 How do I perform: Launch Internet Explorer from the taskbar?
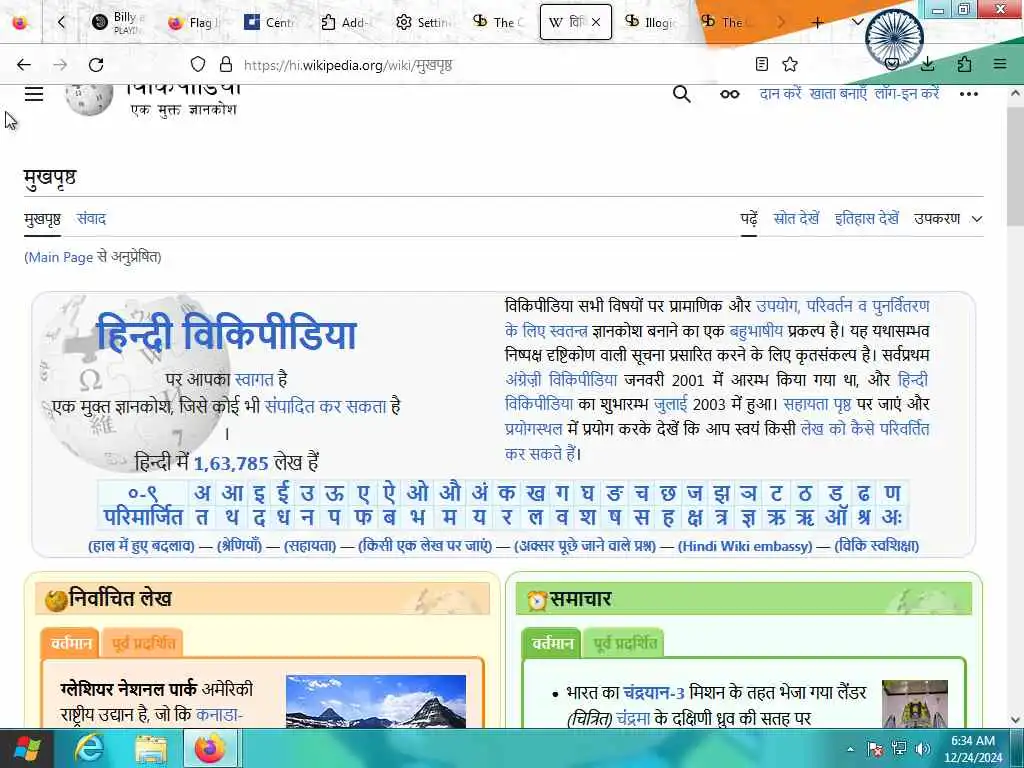point(89,748)
